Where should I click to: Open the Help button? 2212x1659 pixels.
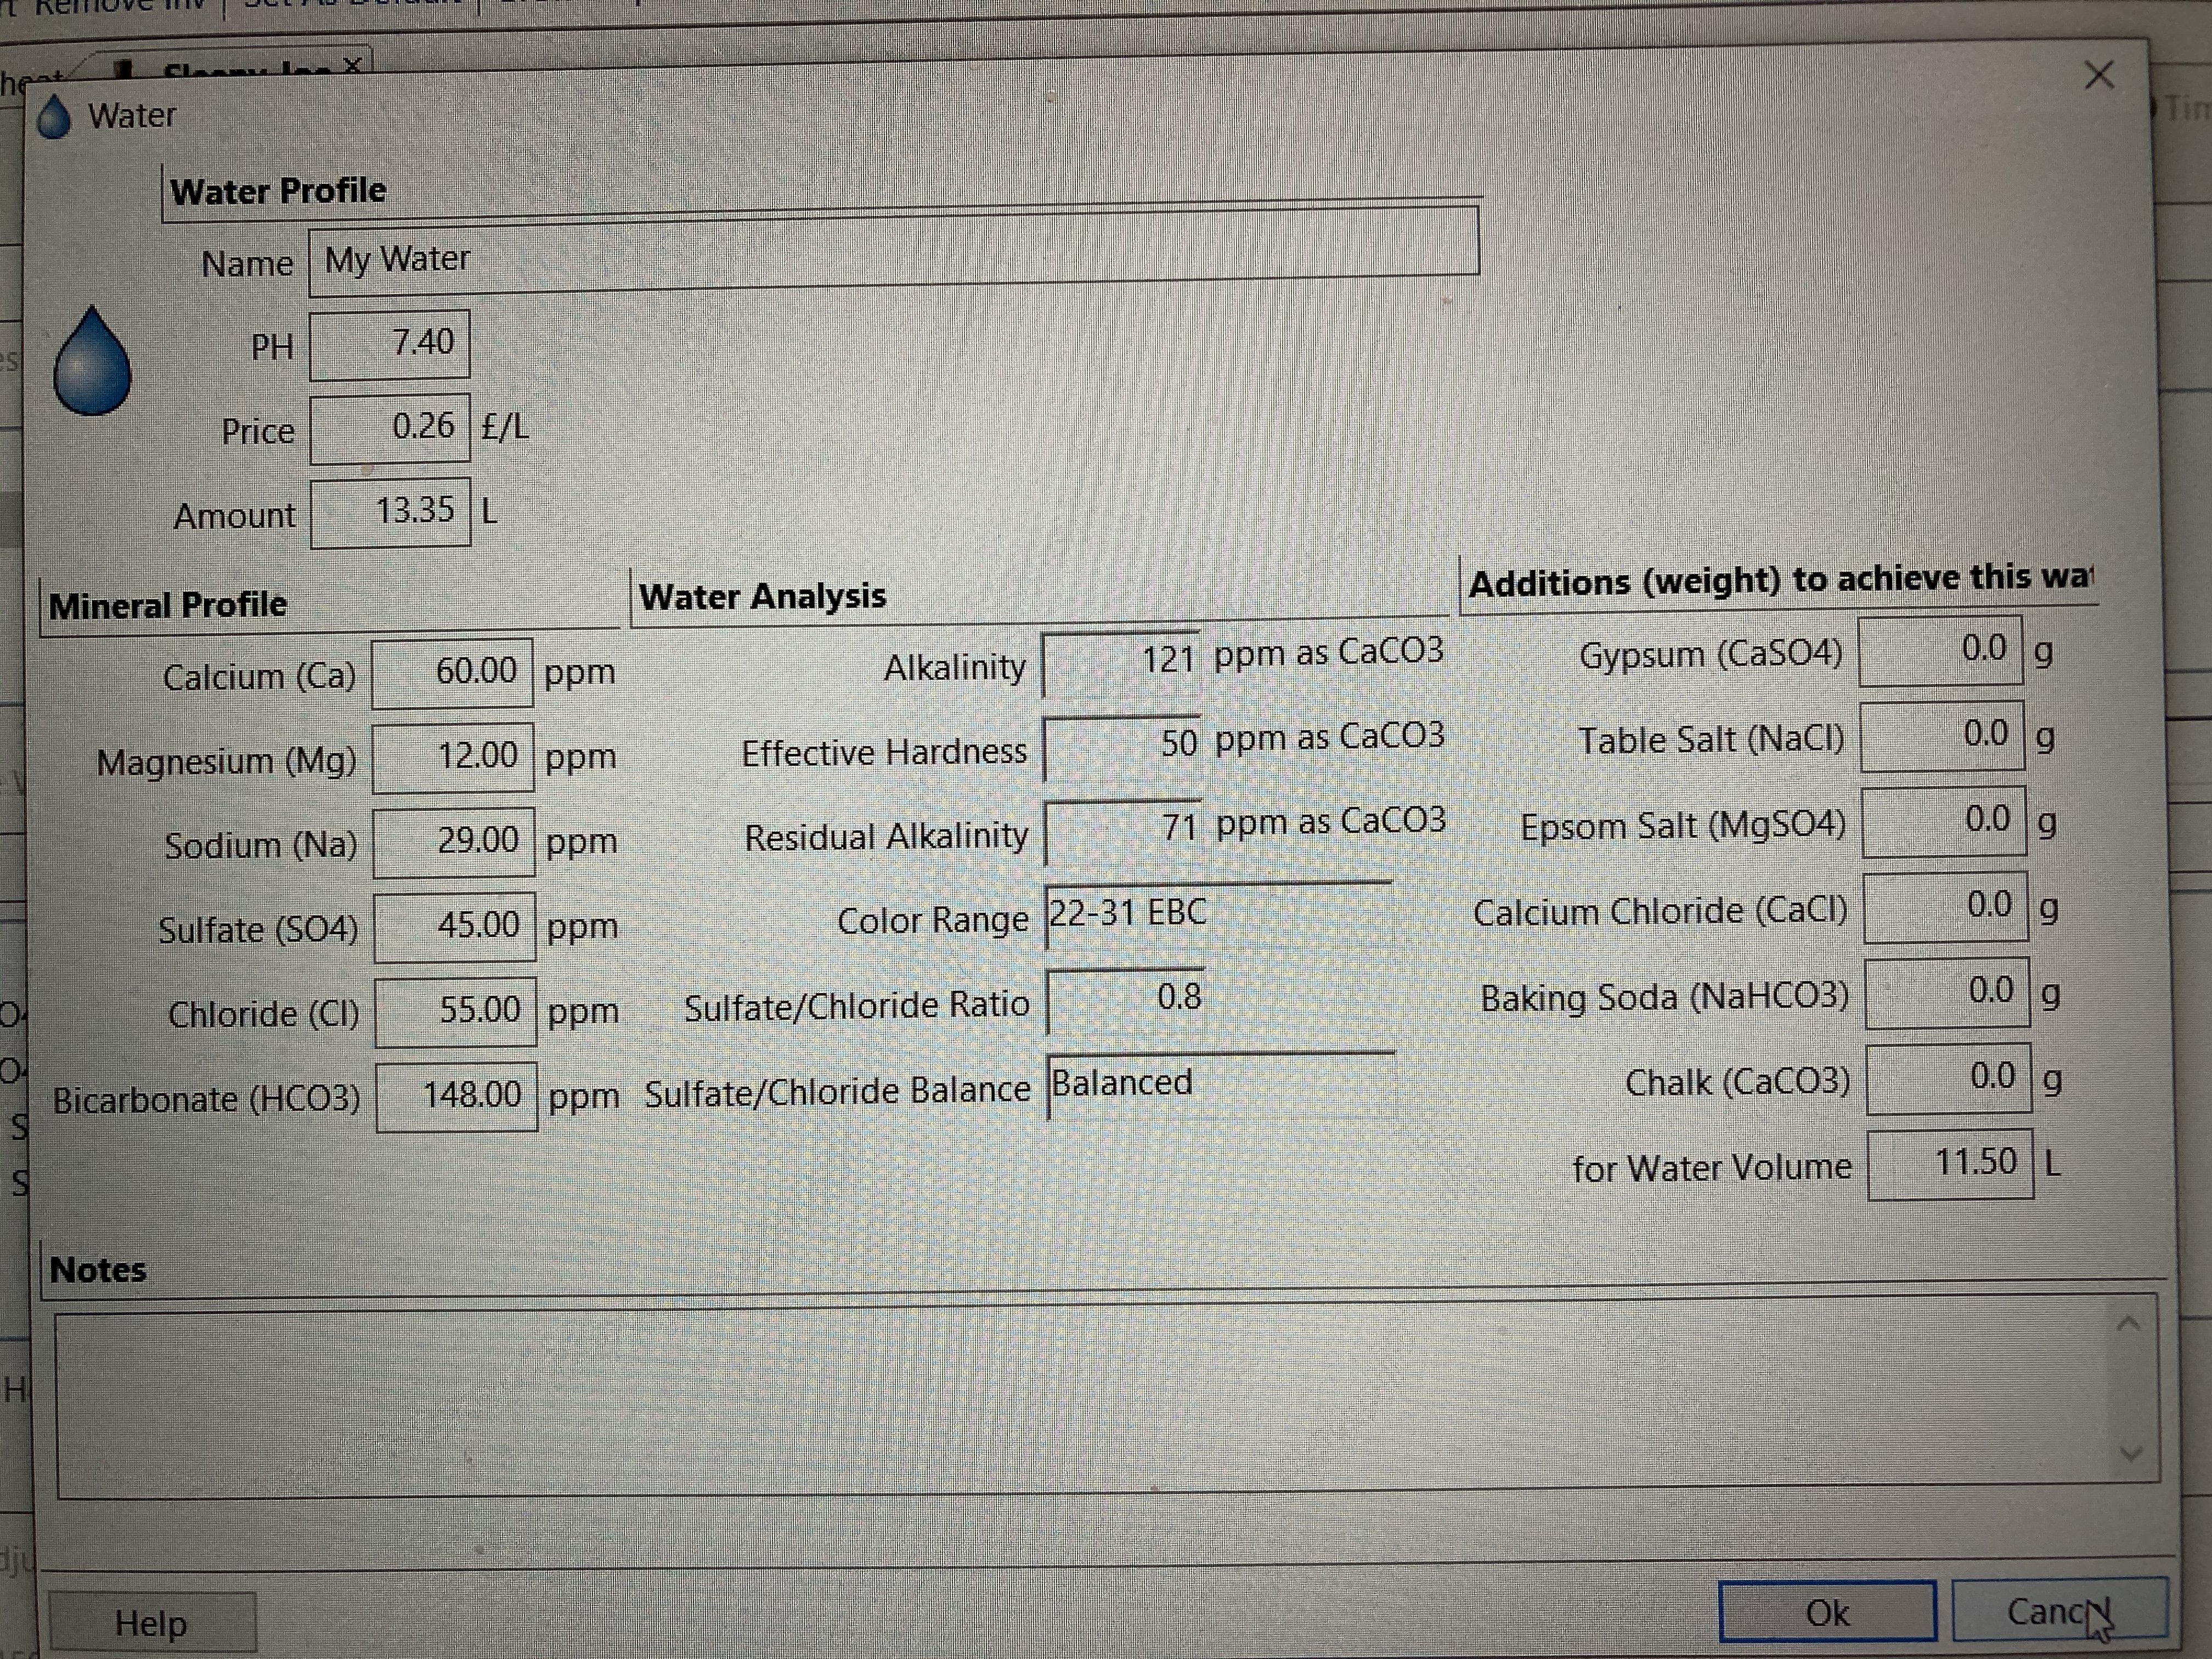pyautogui.click(x=152, y=1623)
